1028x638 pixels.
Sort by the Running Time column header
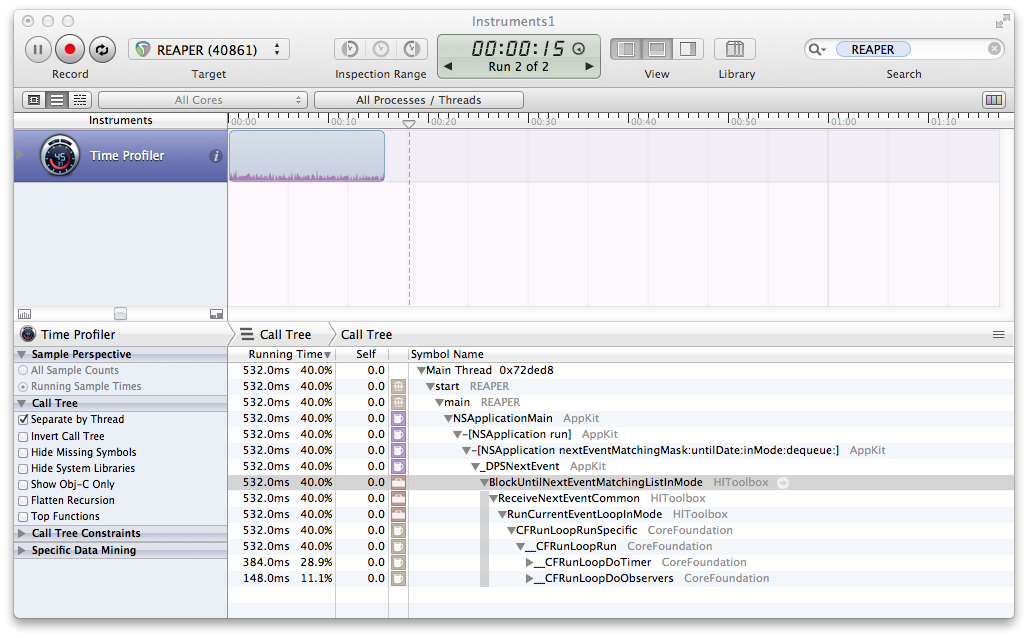[x=285, y=354]
